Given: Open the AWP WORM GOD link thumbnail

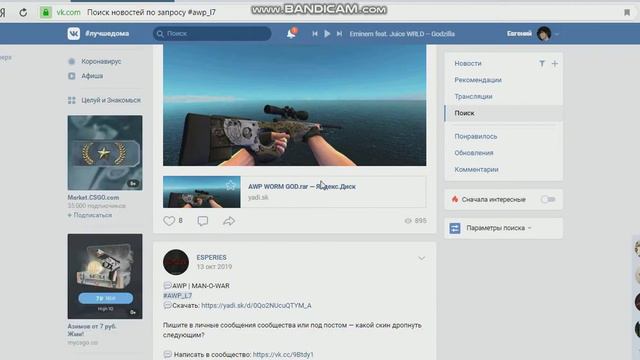Looking at the screenshot, I should pyautogui.click(x=202, y=192).
